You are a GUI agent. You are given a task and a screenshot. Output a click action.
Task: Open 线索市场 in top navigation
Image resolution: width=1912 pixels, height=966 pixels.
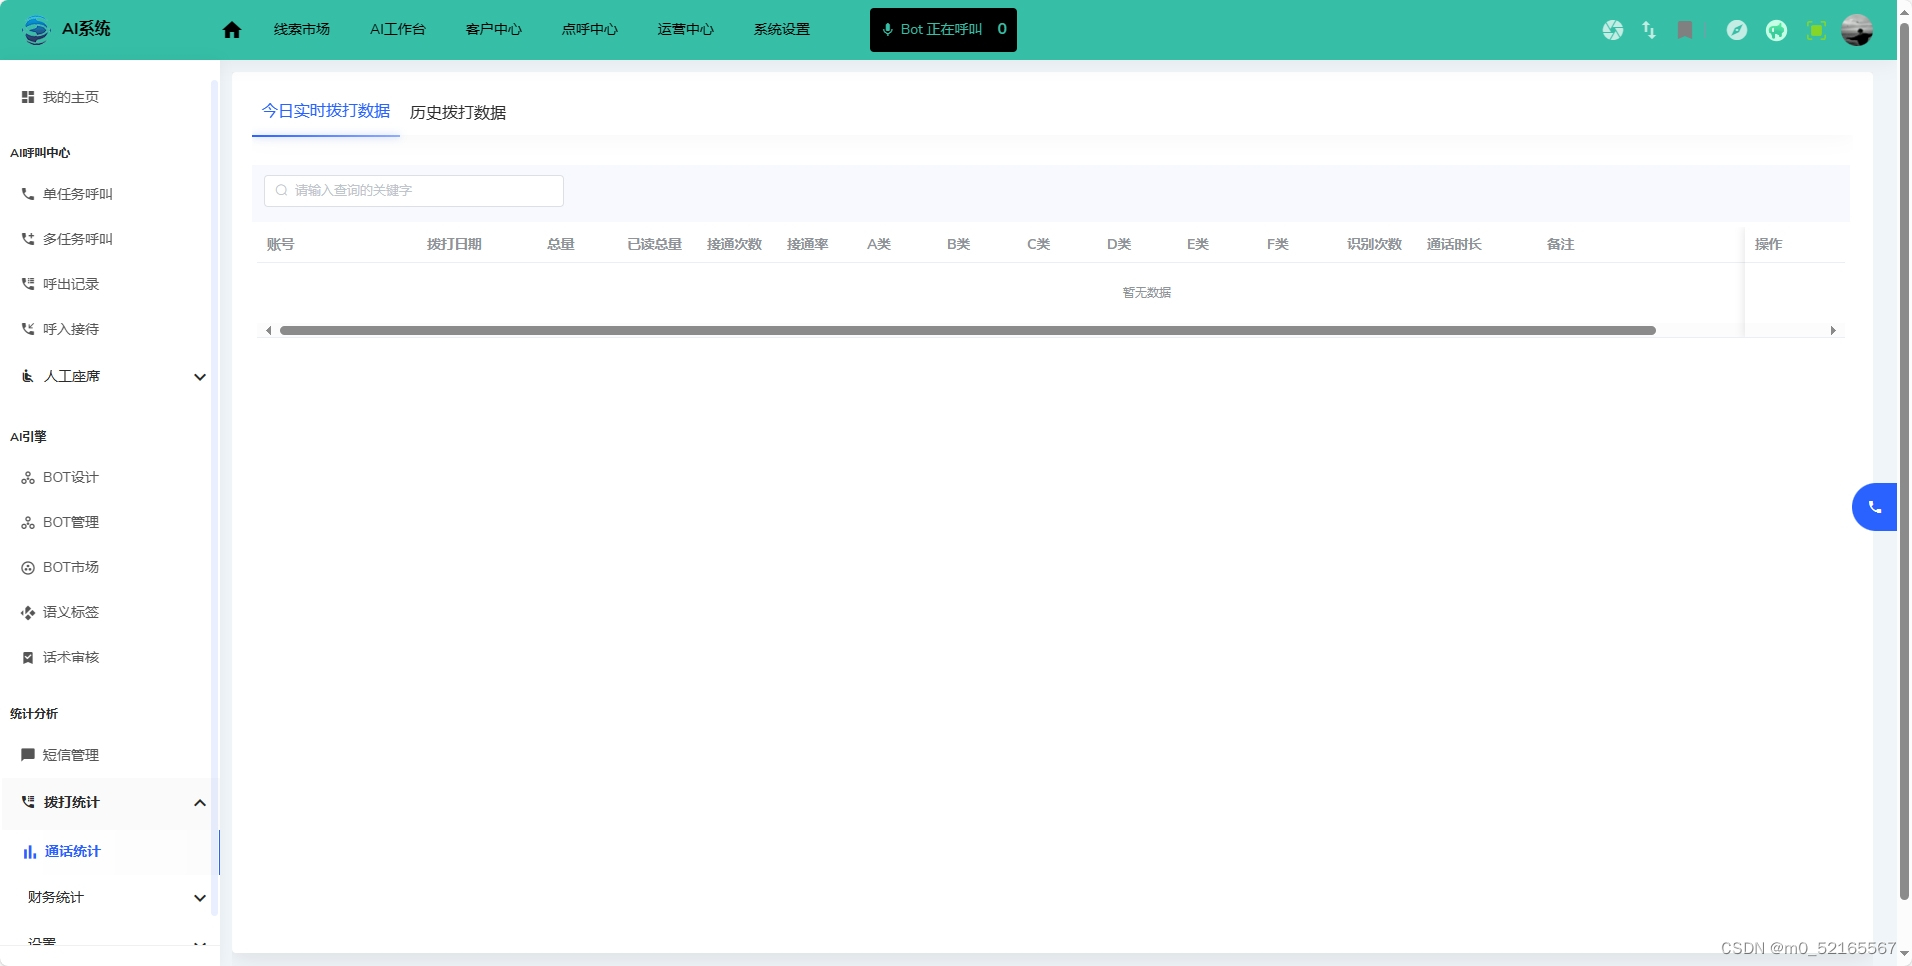tap(302, 30)
